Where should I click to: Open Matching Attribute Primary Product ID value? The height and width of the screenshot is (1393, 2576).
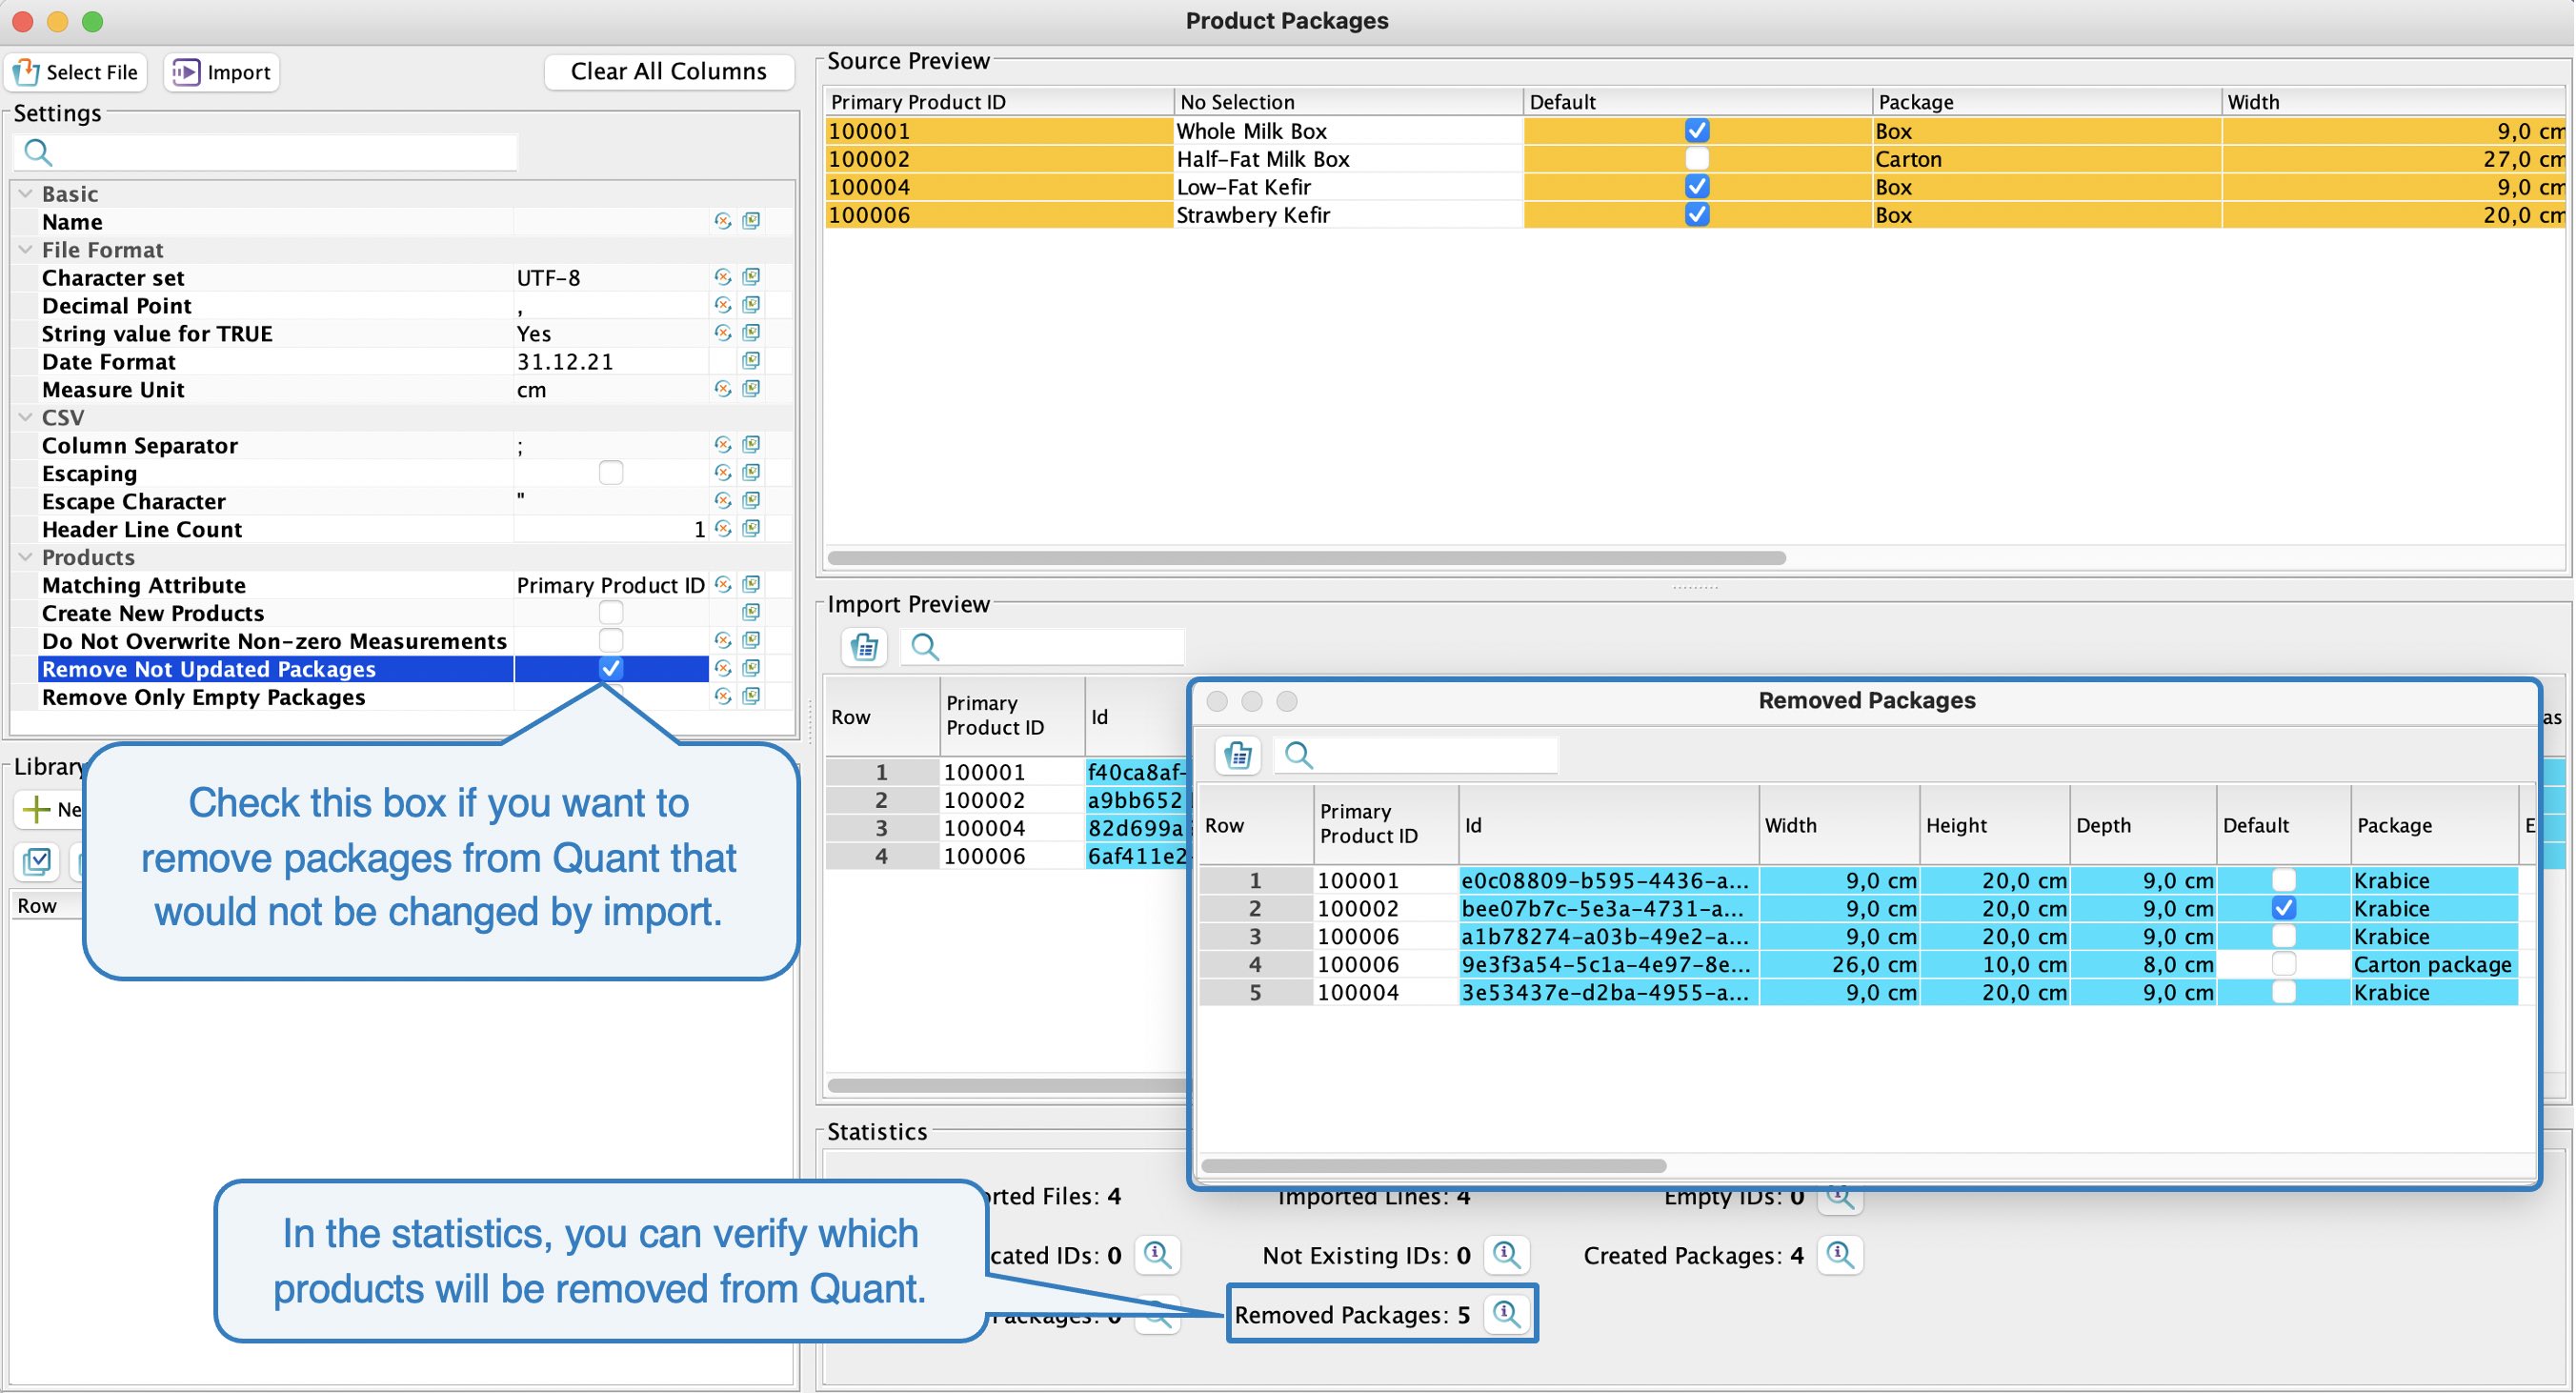tap(610, 585)
